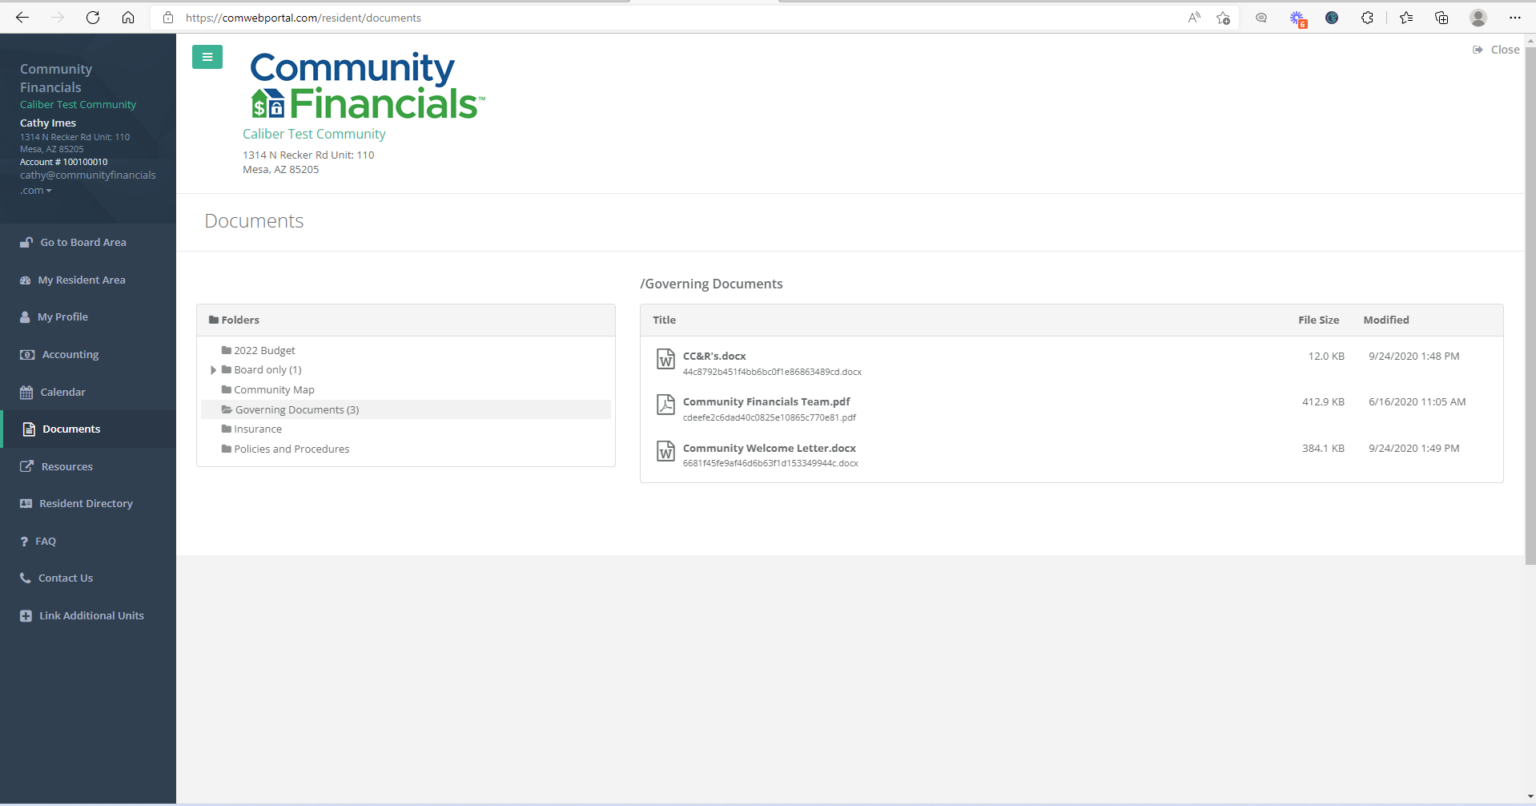Open browser extensions puzzle icon
The image size is (1536, 806).
(1367, 17)
